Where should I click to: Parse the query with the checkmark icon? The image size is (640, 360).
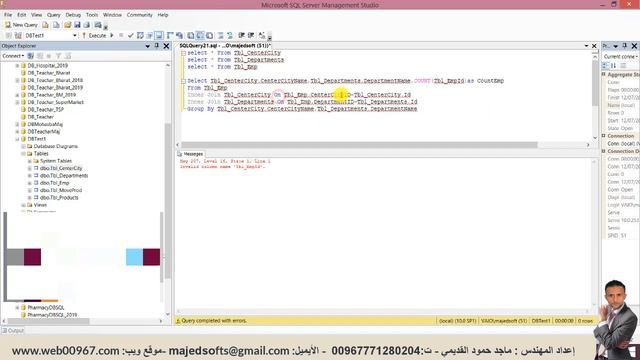tap(131, 36)
